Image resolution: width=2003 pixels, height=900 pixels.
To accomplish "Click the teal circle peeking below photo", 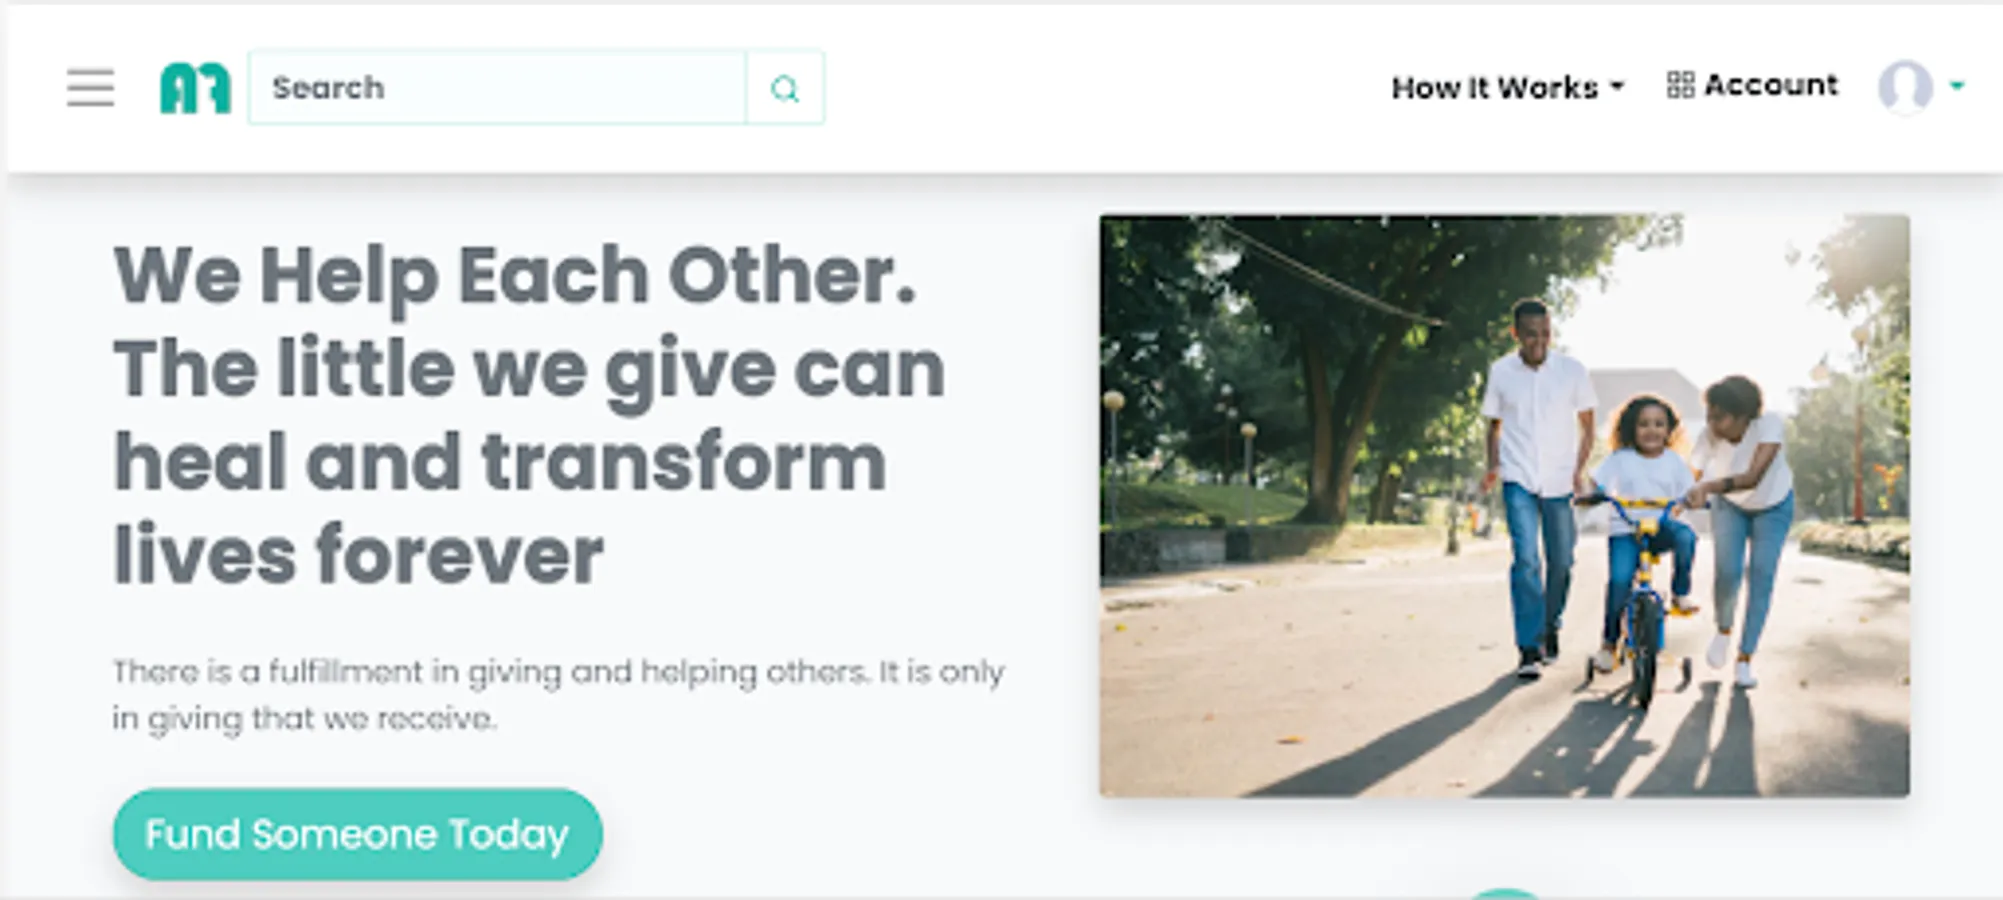I will pyautogui.click(x=1505, y=893).
